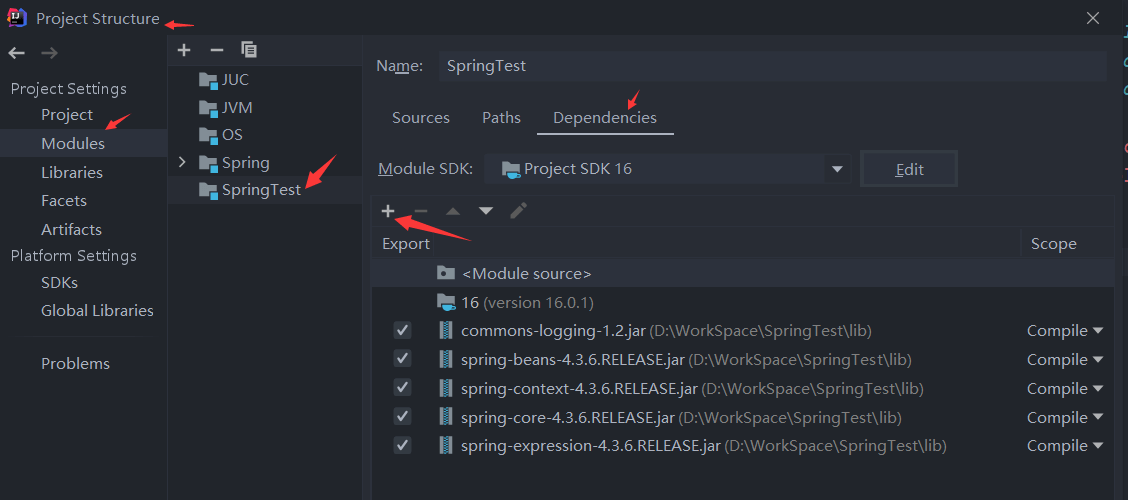Click spring-core jar archive icon

[447, 417]
